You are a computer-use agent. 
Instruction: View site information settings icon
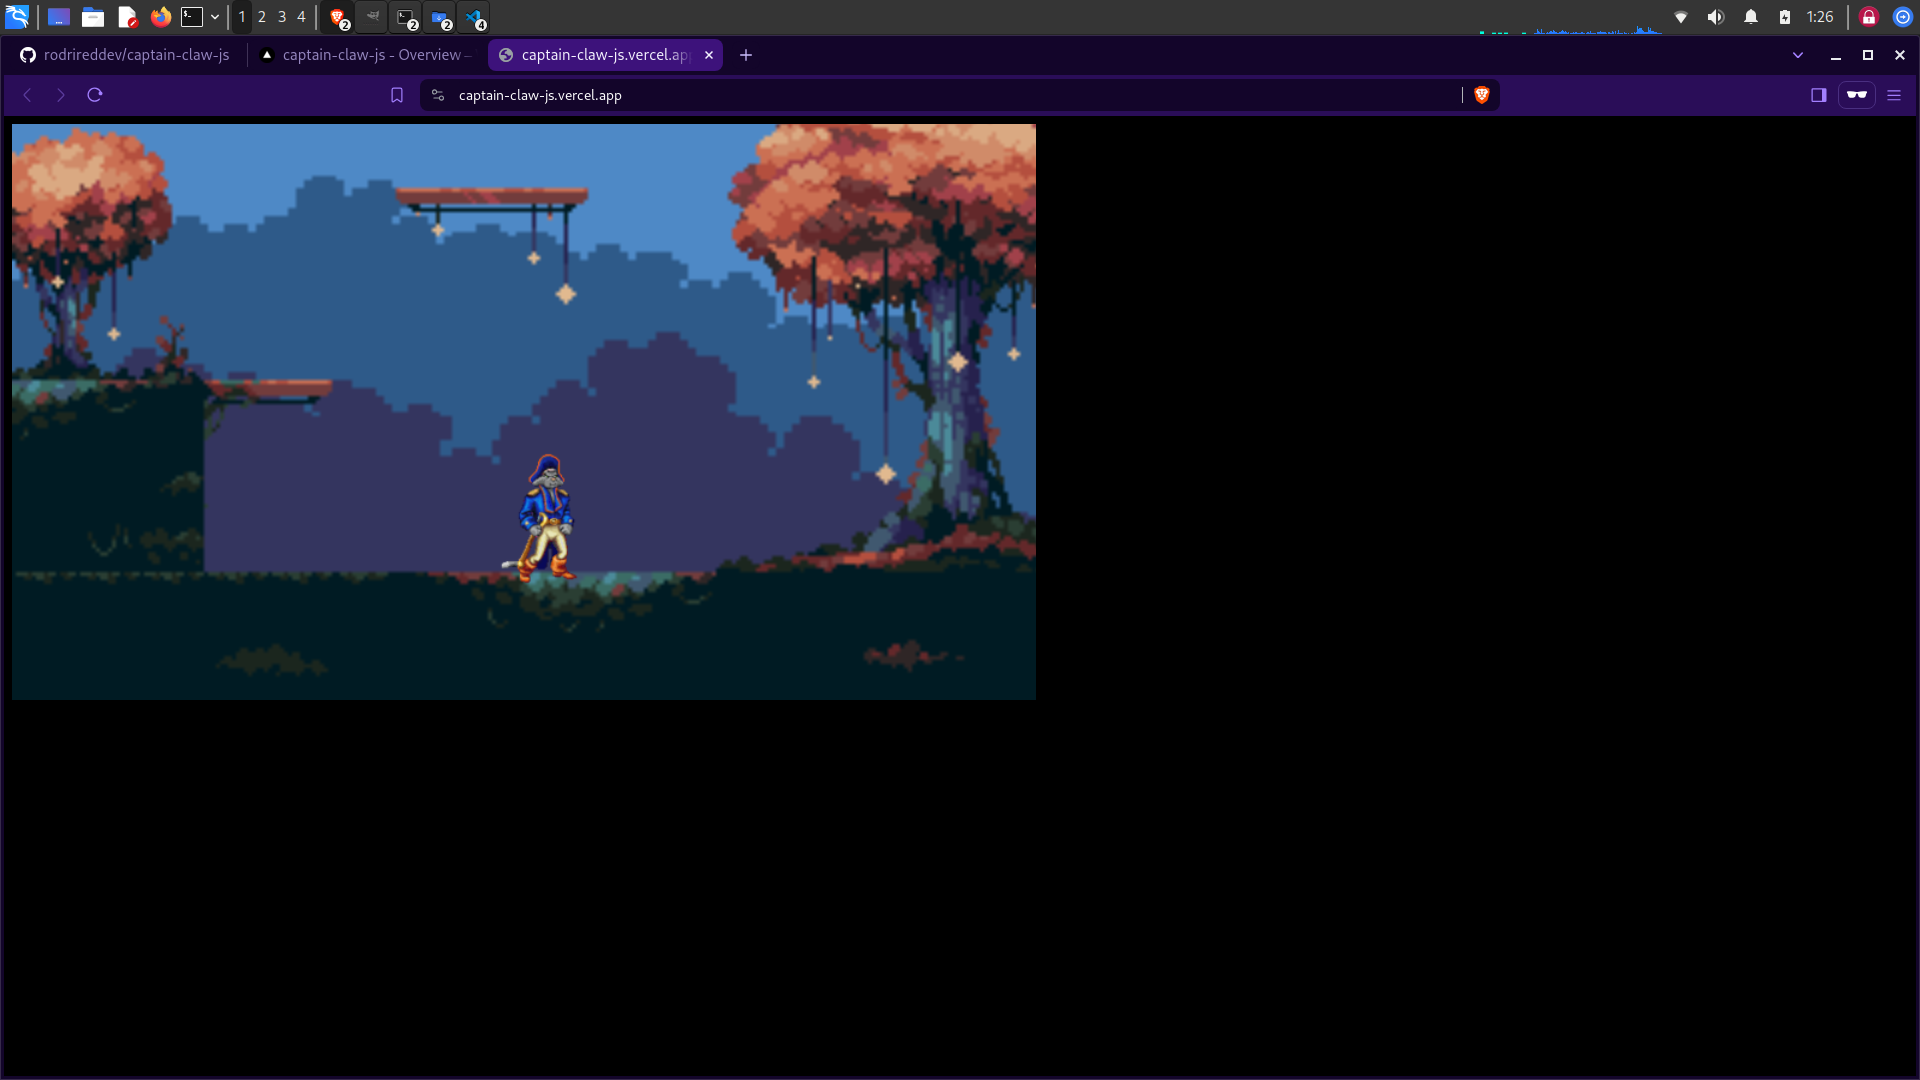pyautogui.click(x=438, y=95)
